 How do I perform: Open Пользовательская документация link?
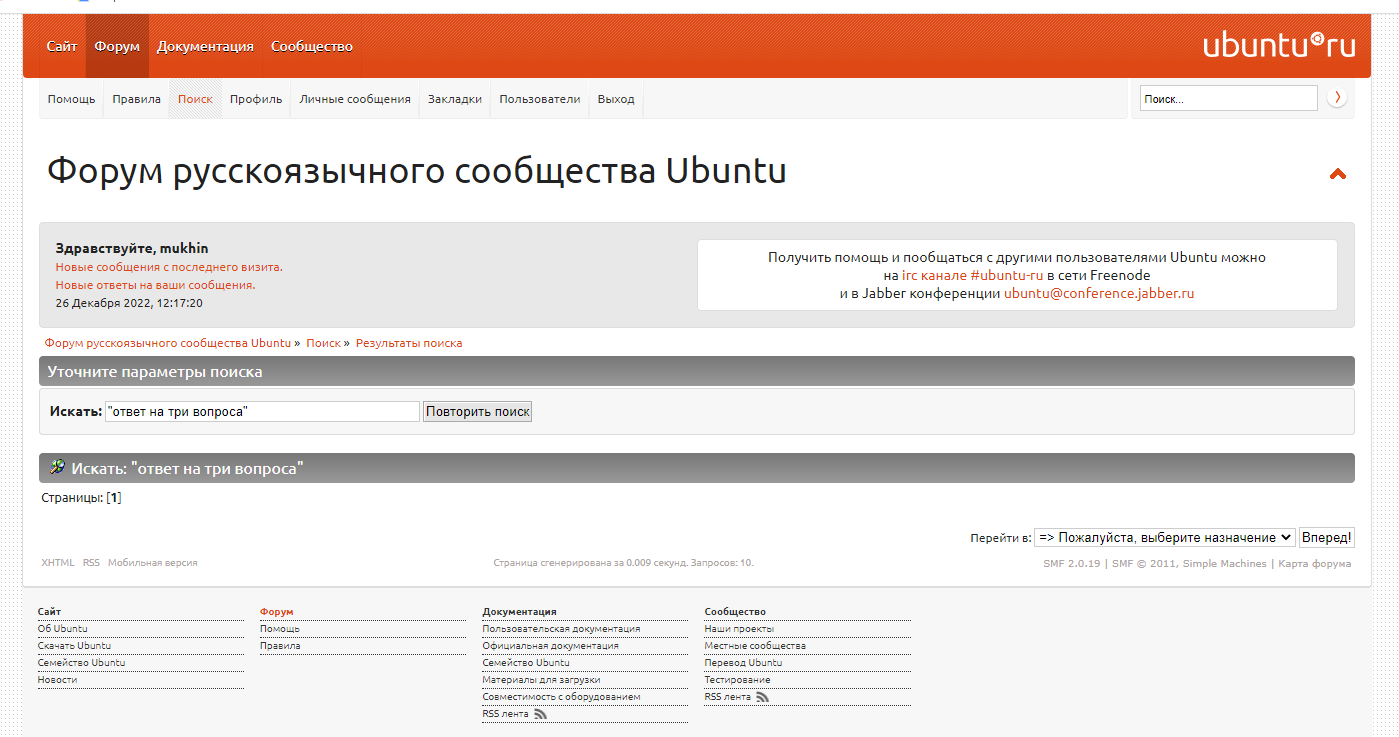click(x=561, y=629)
